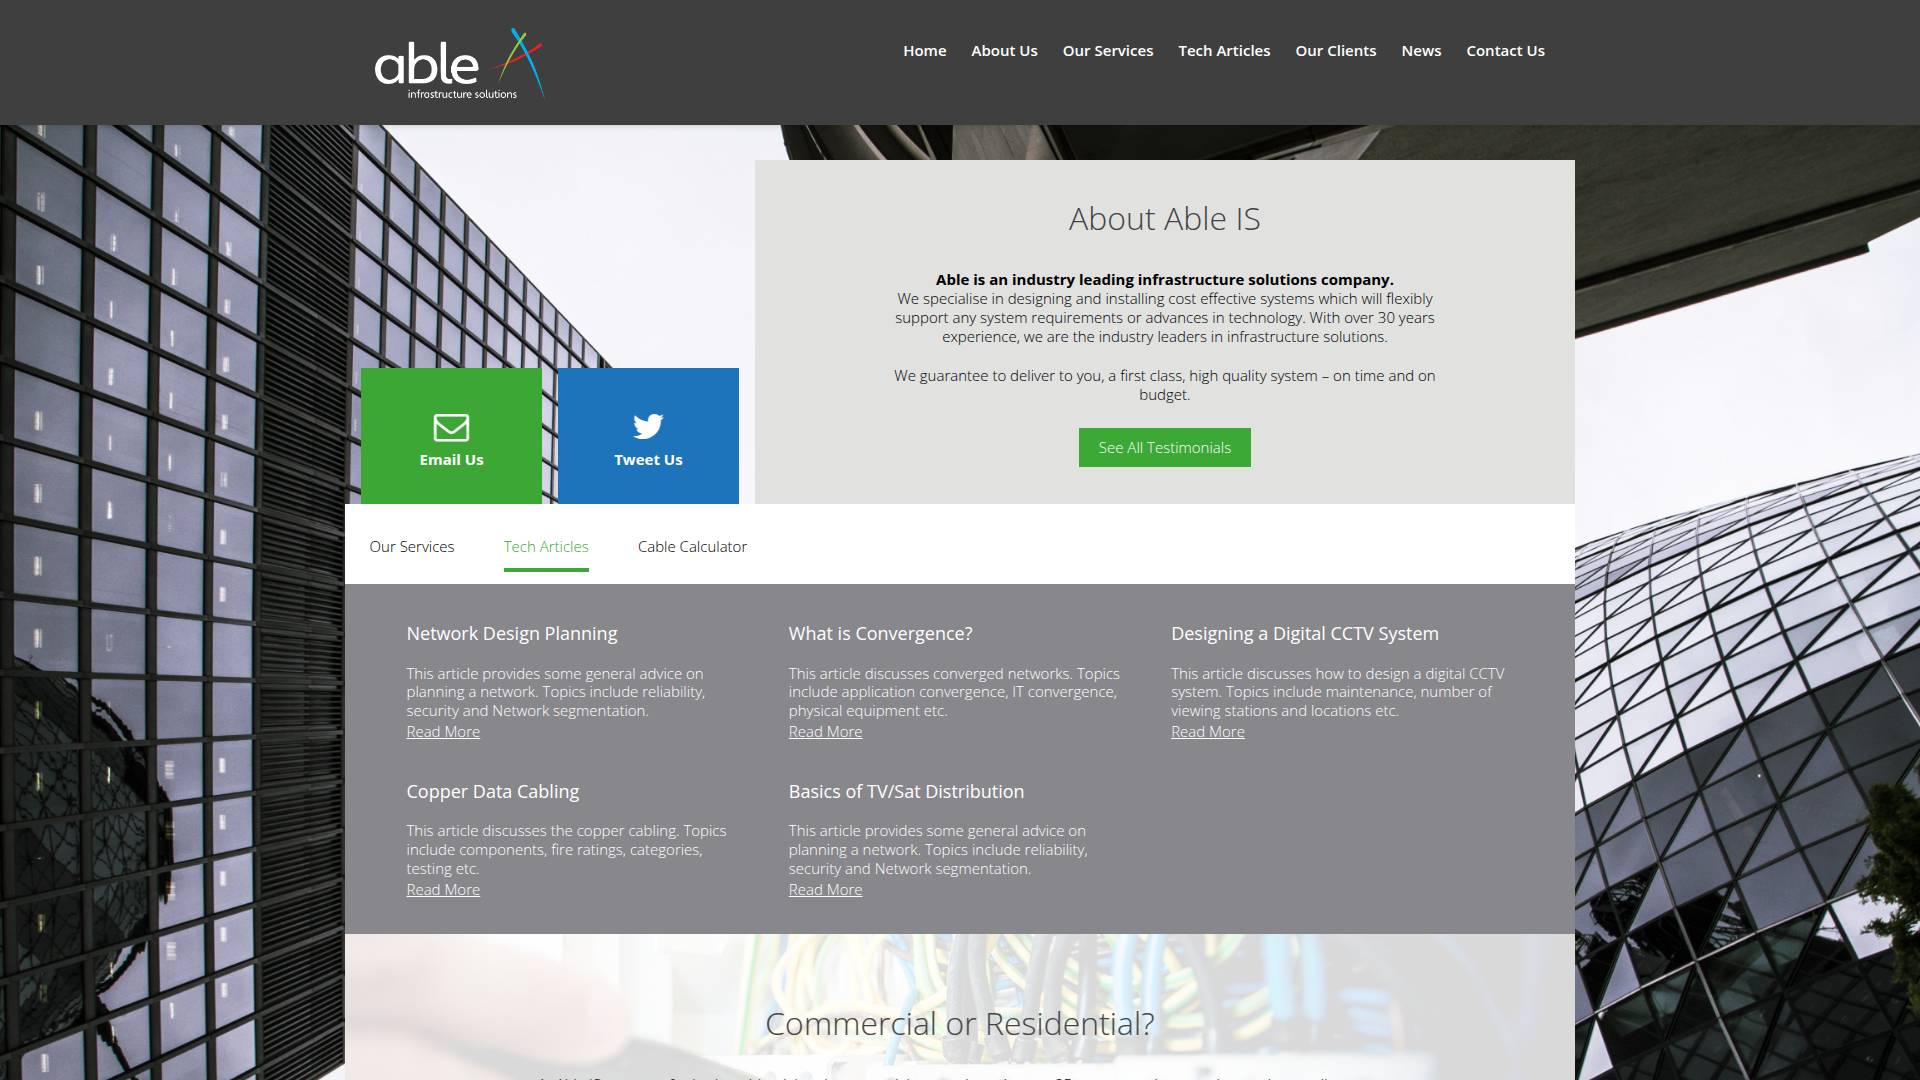1920x1080 pixels.
Task: Read more on Designing a Digital CCTV System
Action: pyautogui.click(x=1207, y=732)
